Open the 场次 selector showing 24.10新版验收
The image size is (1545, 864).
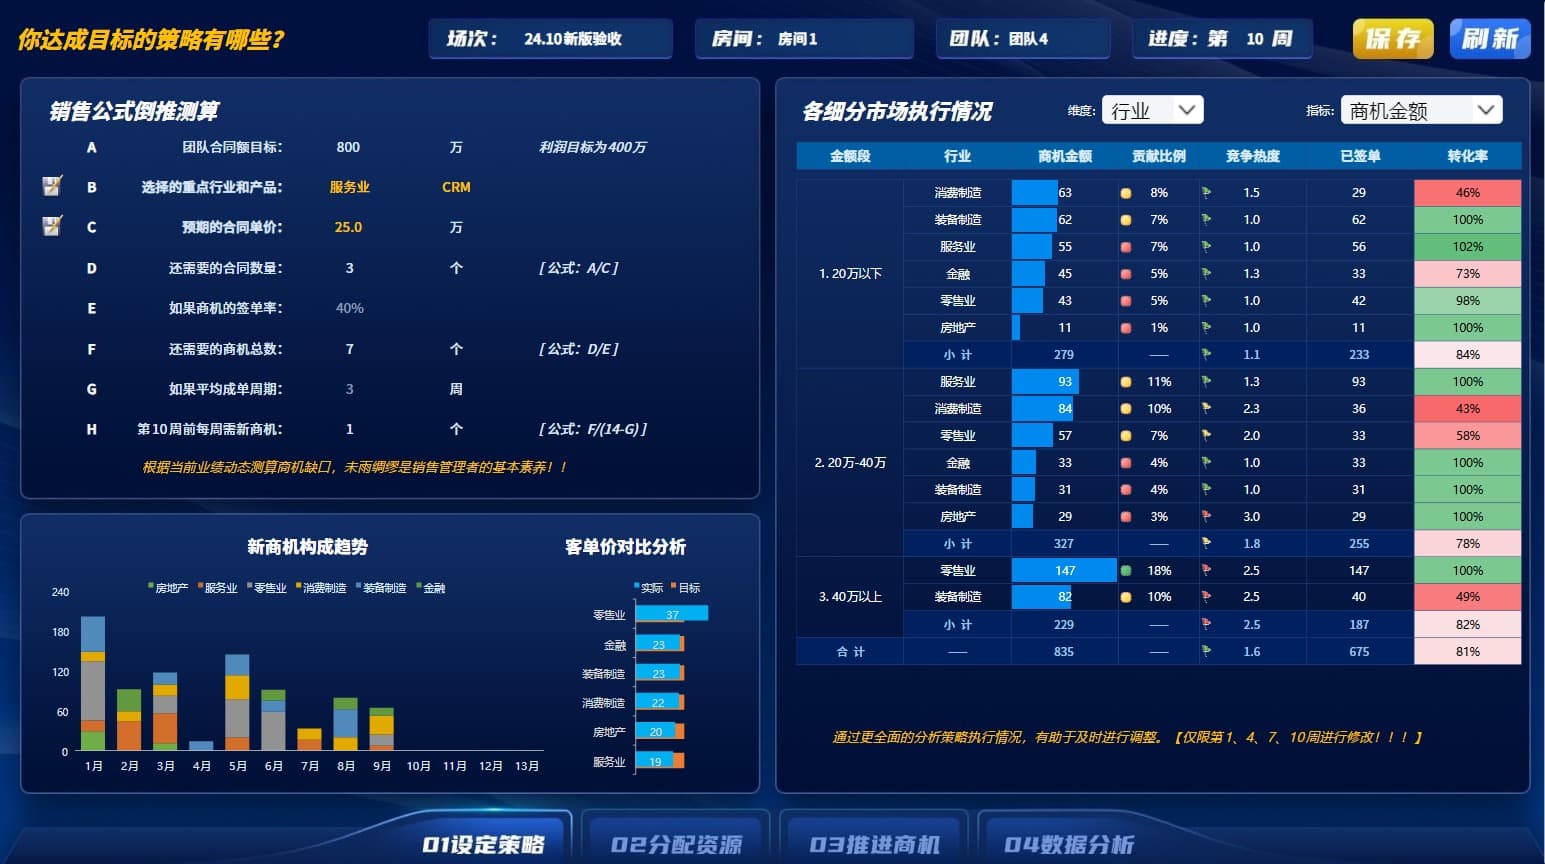coord(551,39)
